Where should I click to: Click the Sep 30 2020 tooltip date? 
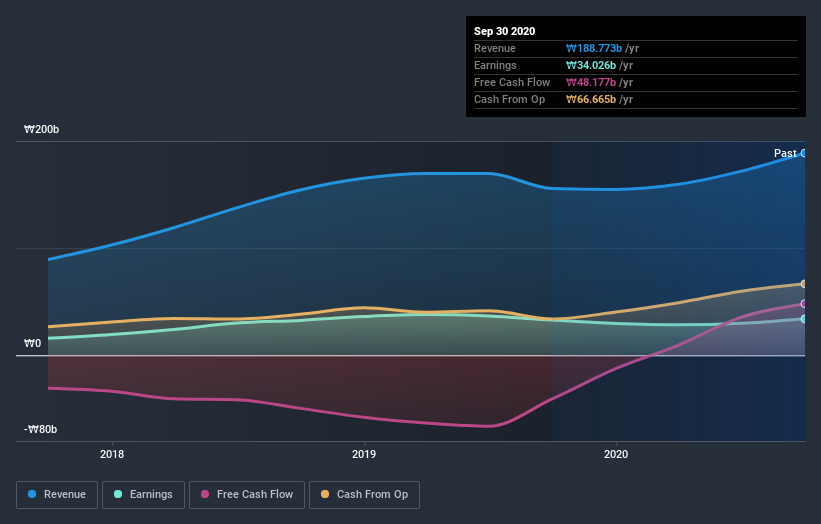click(x=505, y=31)
